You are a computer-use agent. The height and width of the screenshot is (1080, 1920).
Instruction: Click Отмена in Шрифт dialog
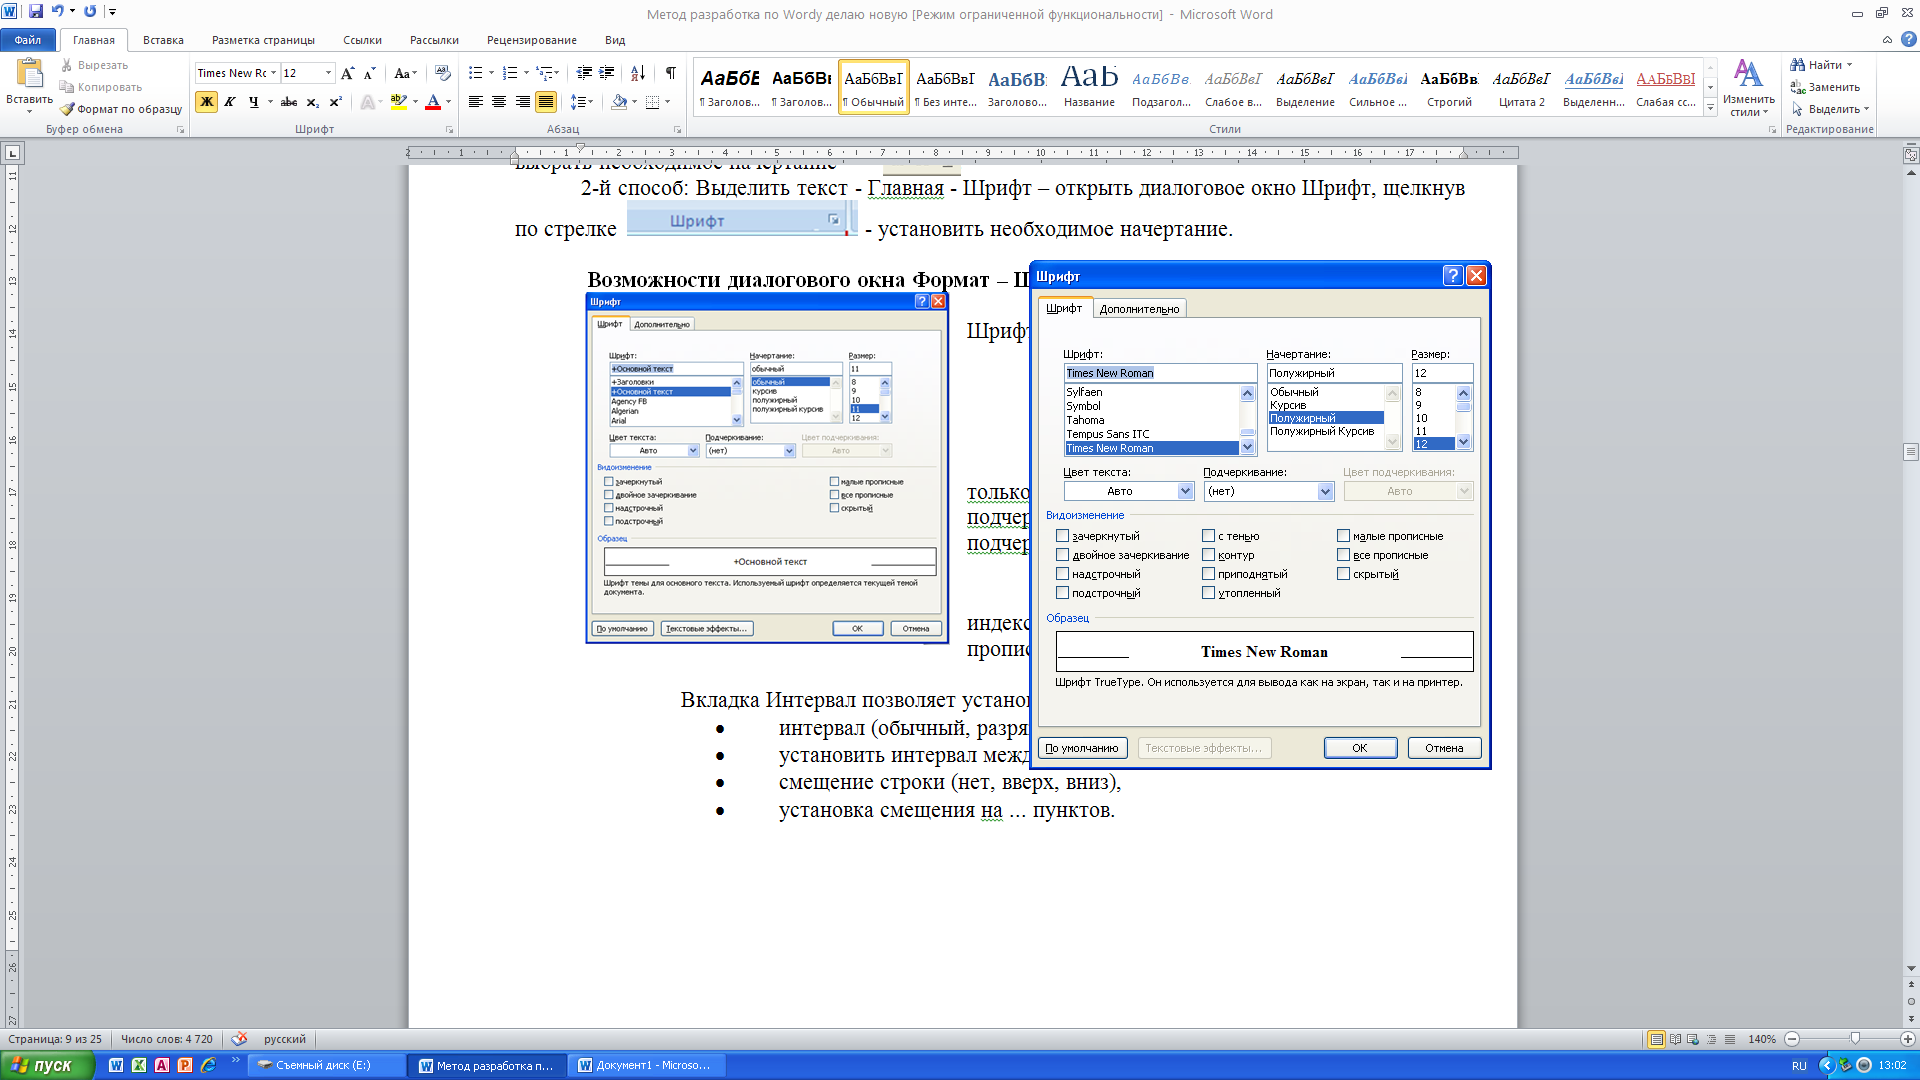point(1444,748)
